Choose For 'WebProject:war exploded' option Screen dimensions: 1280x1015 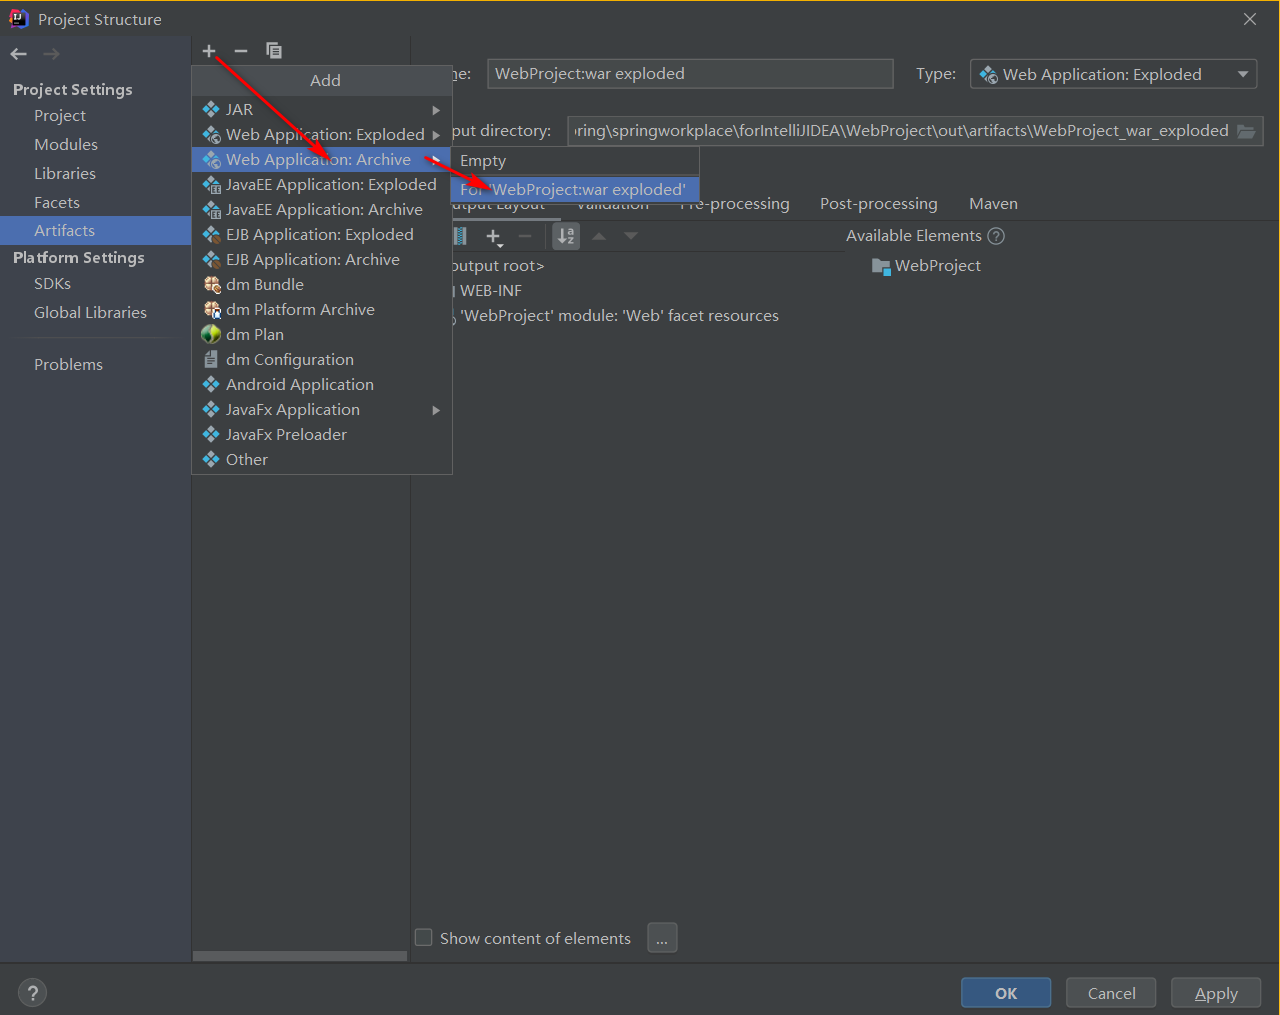click(575, 189)
